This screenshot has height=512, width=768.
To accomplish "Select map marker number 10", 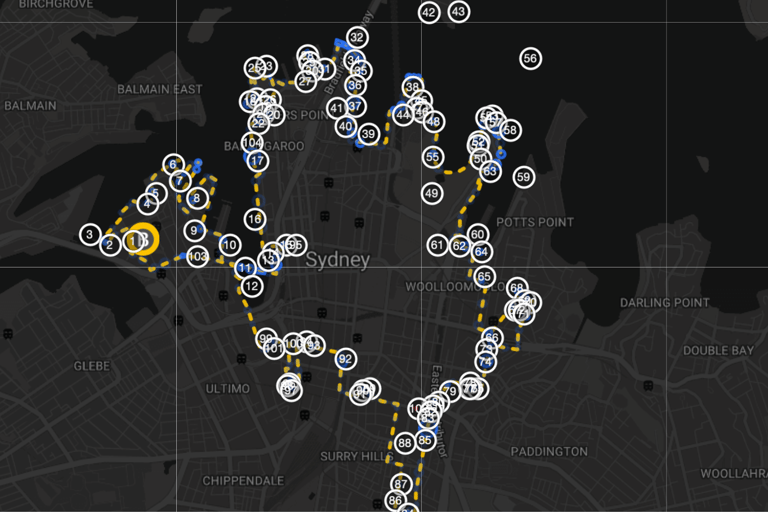I will pos(230,245).
